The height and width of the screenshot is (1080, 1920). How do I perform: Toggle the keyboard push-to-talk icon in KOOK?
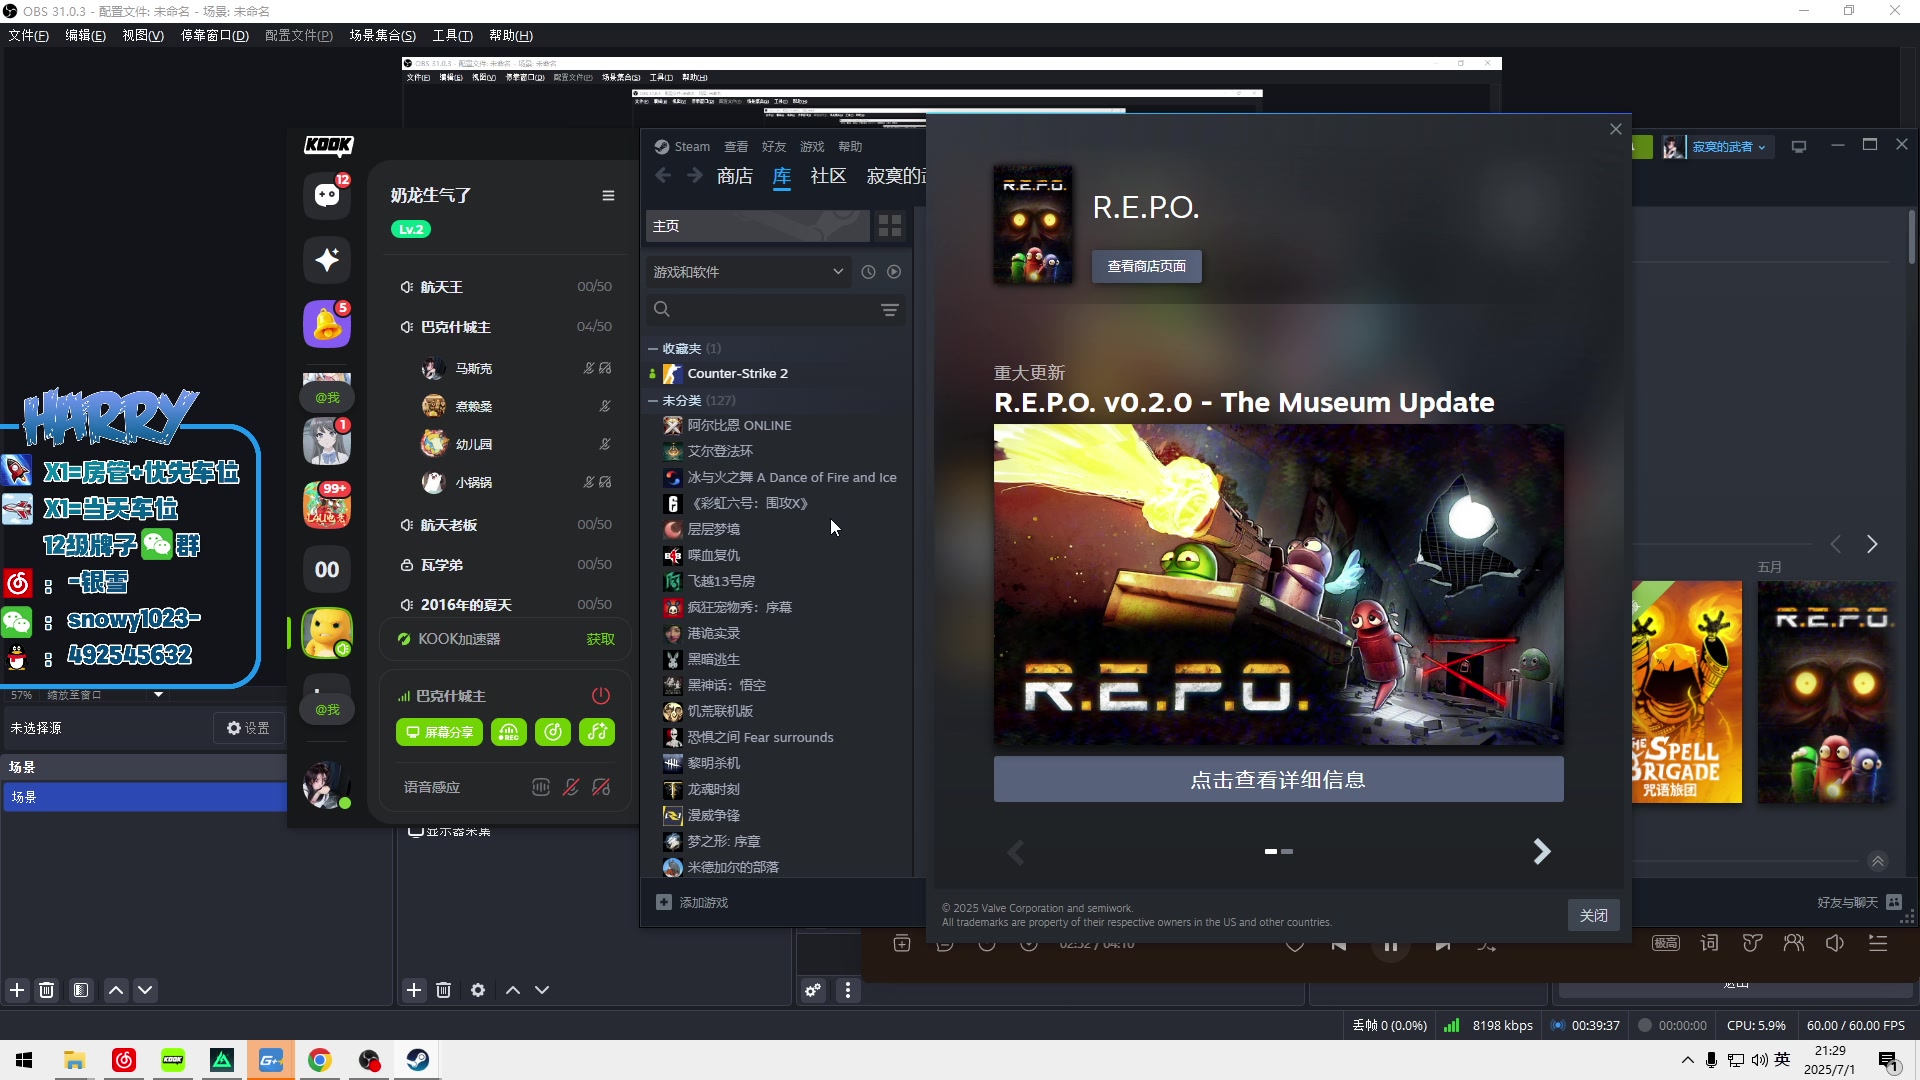pyautogui.click(x=541, y=788)
